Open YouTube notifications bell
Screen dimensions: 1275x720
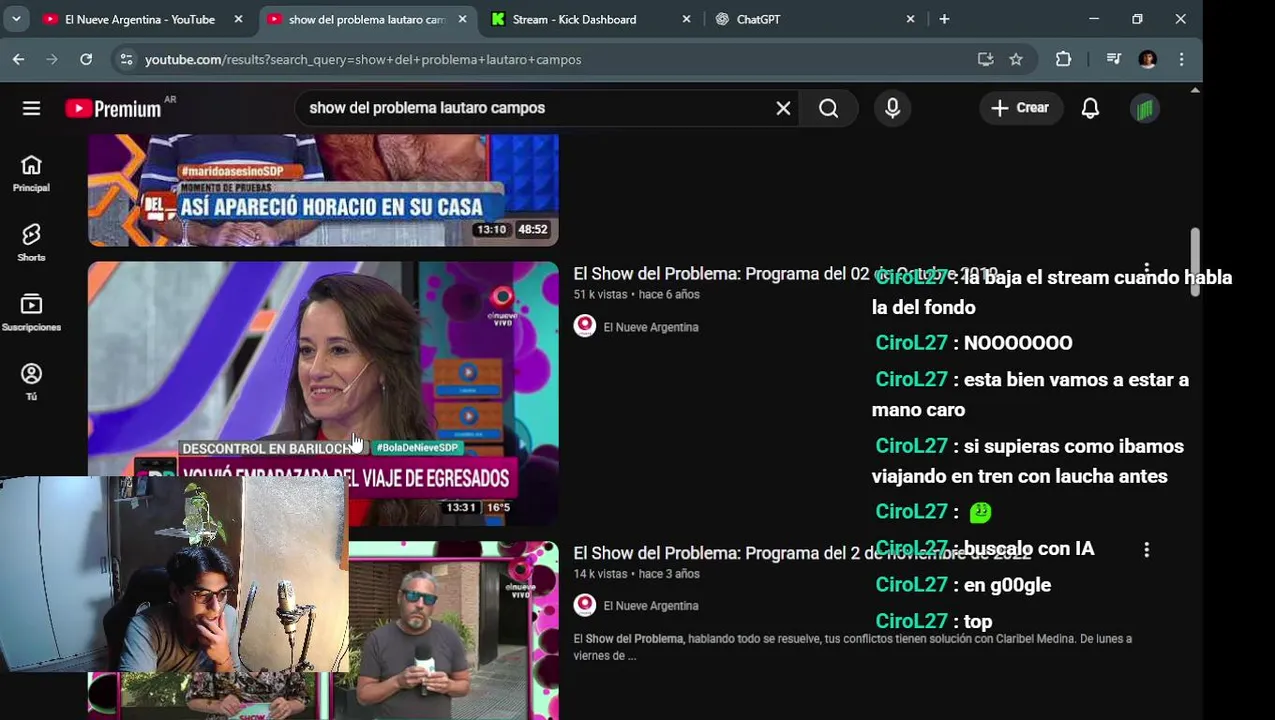[1090, 108]
